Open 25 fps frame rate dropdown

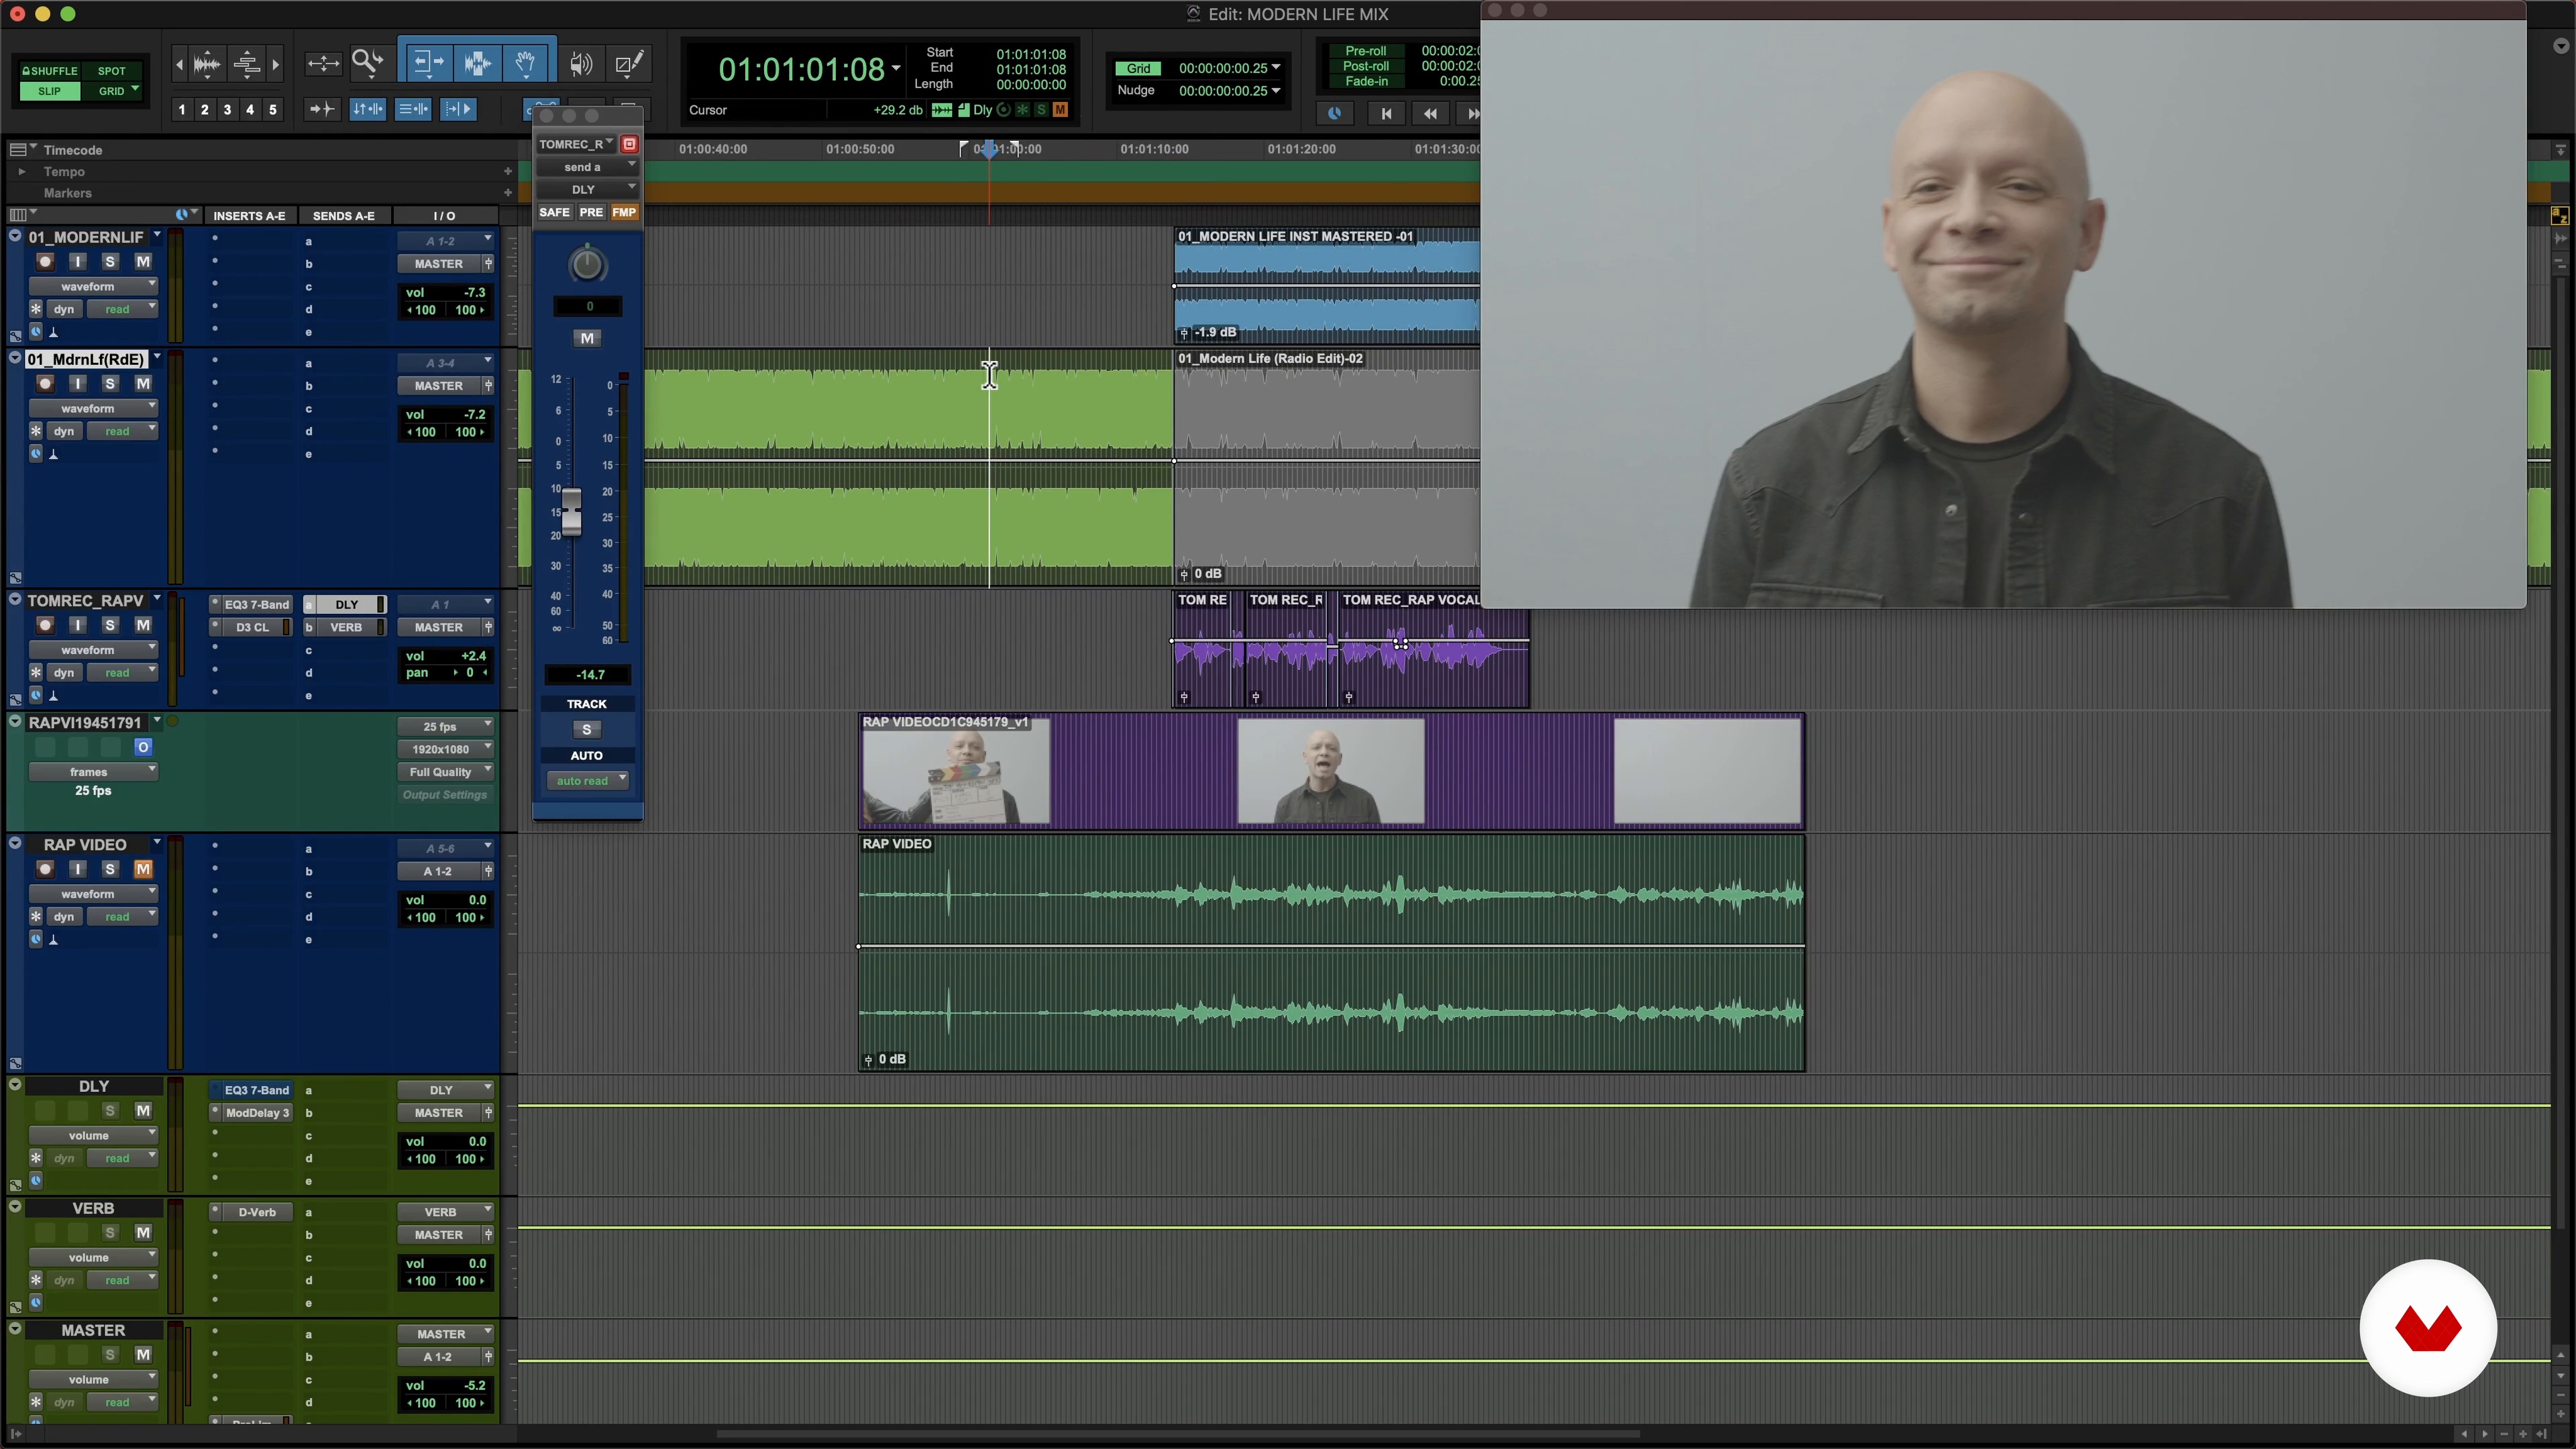(x=446, y=727)
